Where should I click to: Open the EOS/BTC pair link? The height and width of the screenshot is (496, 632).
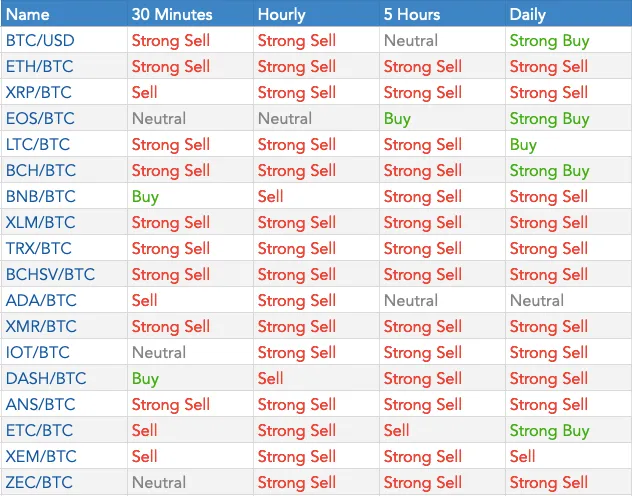pyautogui.click(x=40, y=118)
